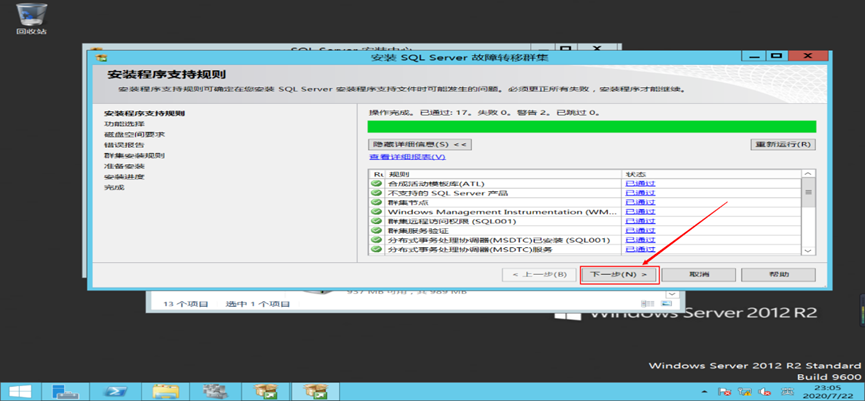The width and height of the screenshot is (865, 401).
Task: Switch to first SQL Server setup taskbar icon
Action: [264, 392]
